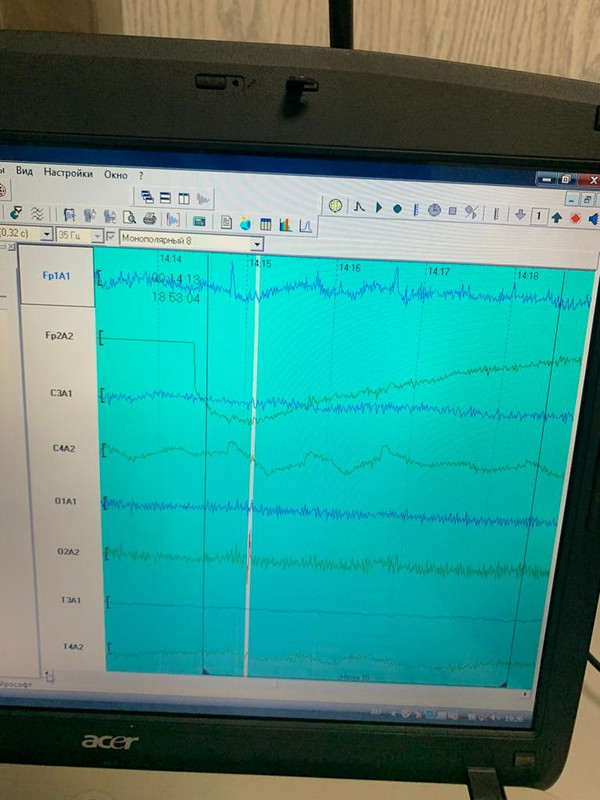Viewport: 600px width, 800px height.
Task: Click the calibration pulse icon
Action: 360,207
